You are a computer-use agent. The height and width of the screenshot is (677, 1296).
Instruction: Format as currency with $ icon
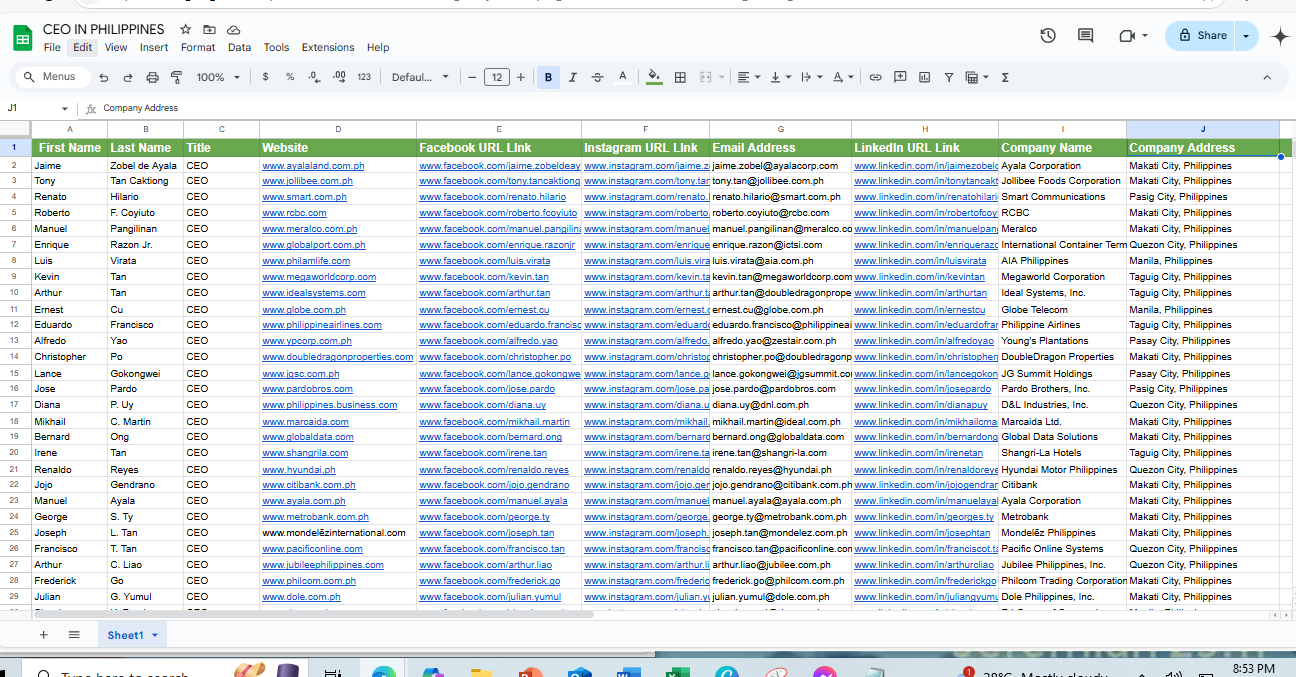[x=265, y=77]
